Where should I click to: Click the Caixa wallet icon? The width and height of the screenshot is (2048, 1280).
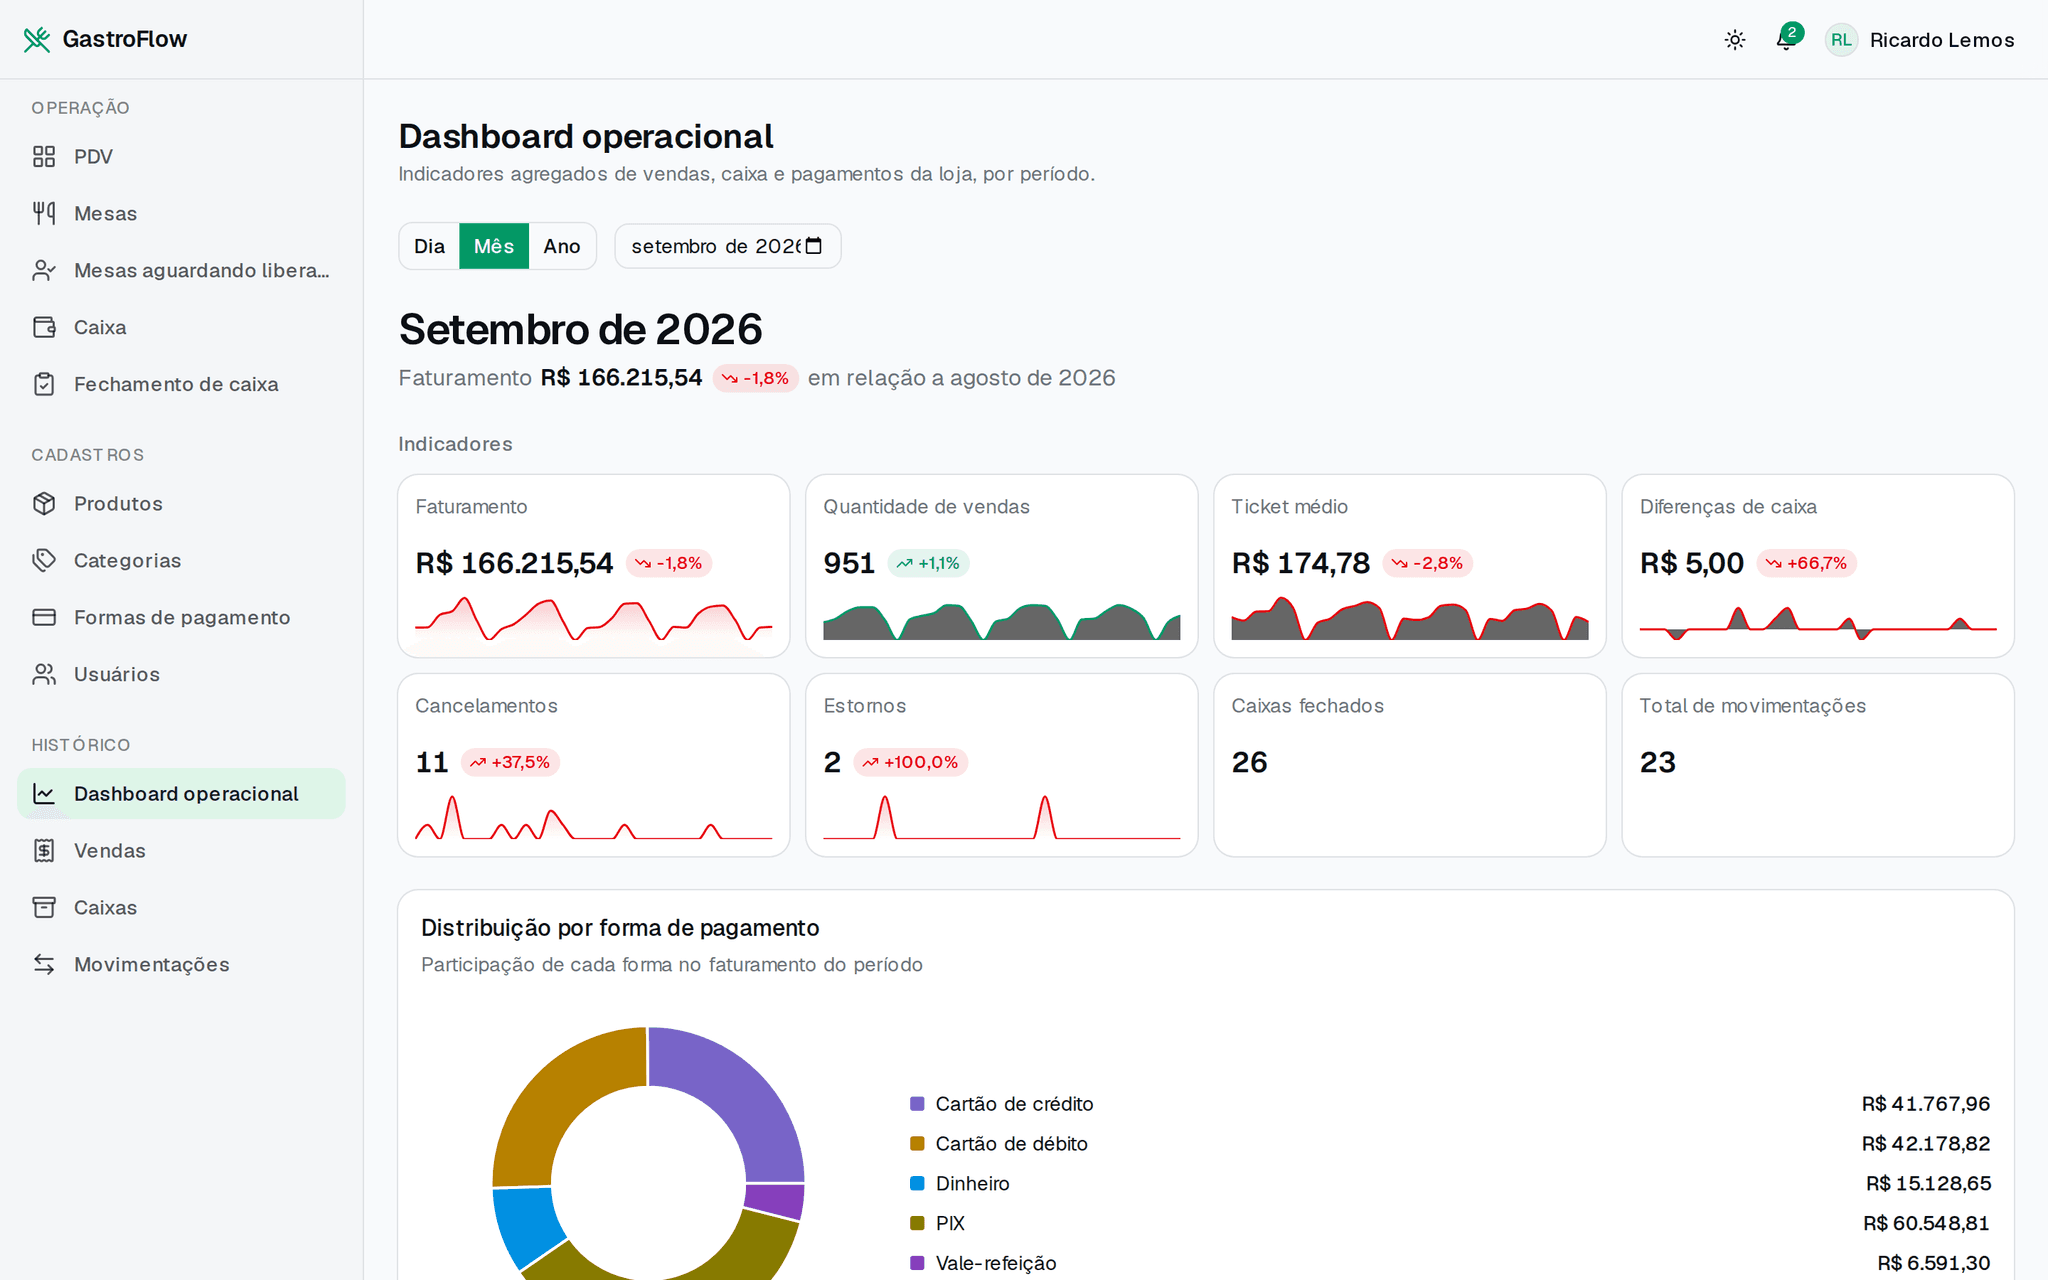[44, 328]
